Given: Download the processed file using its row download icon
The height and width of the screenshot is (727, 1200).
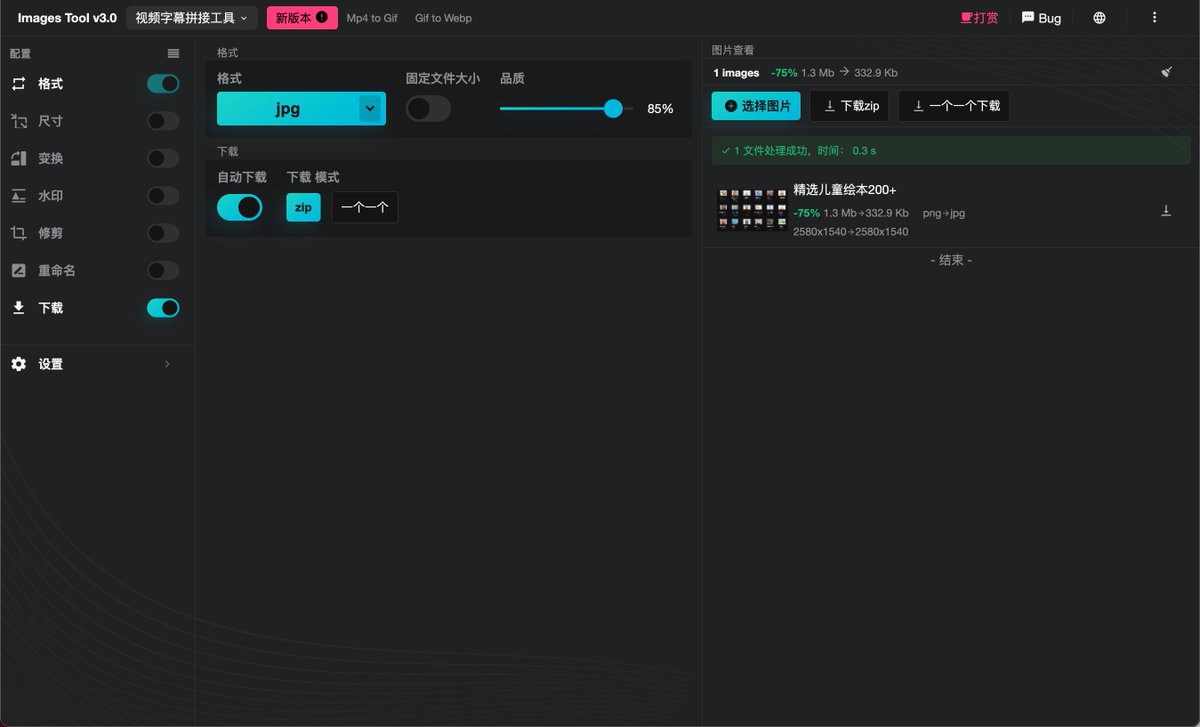Looking at the screenshot, I should point(1166,210).
